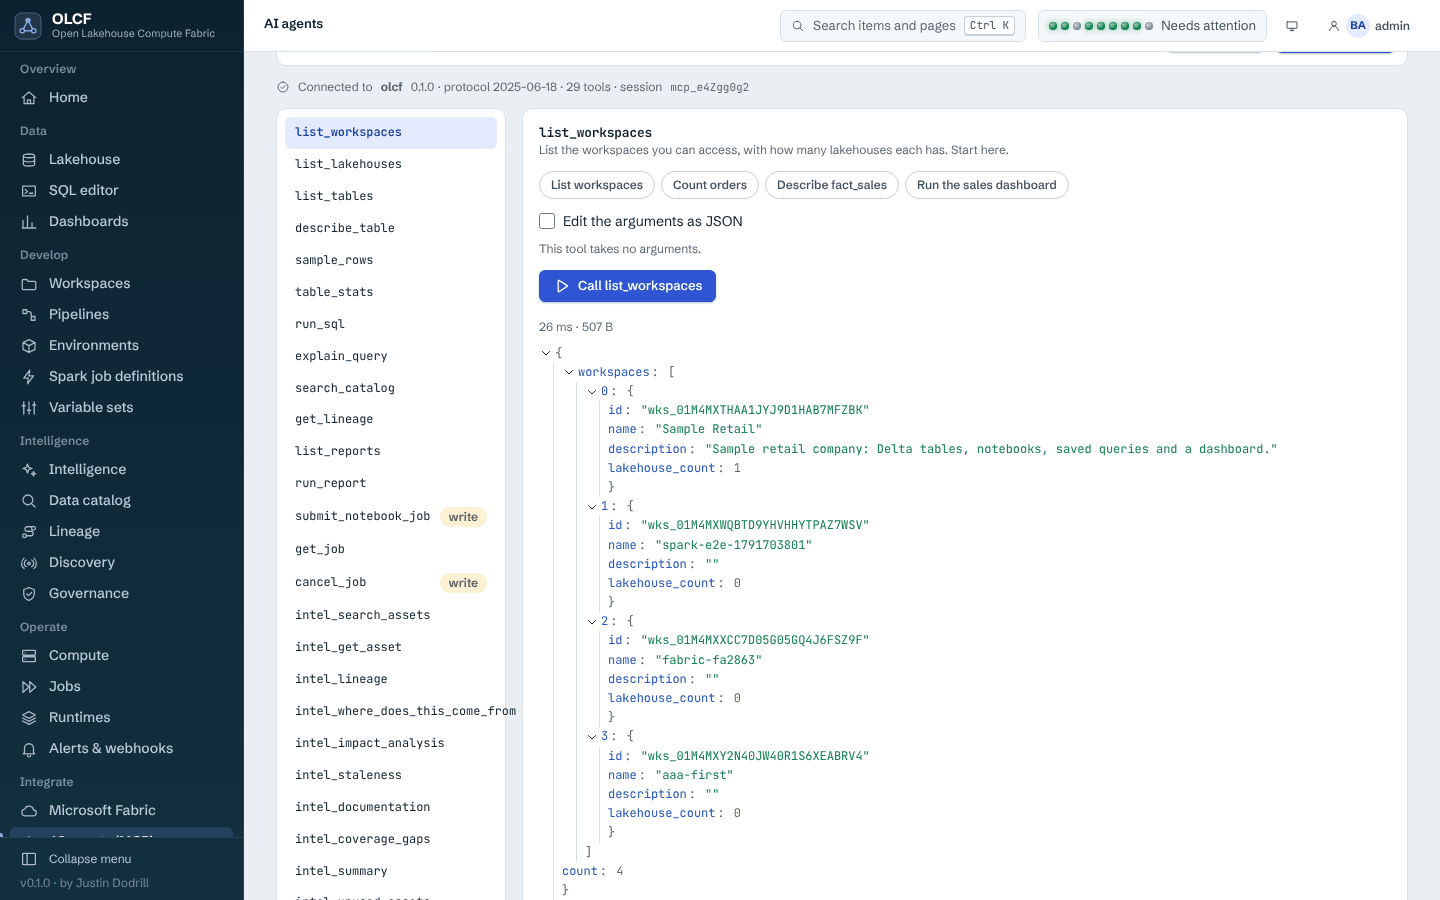Click the Compute icon in sidebar

point(29,656)
